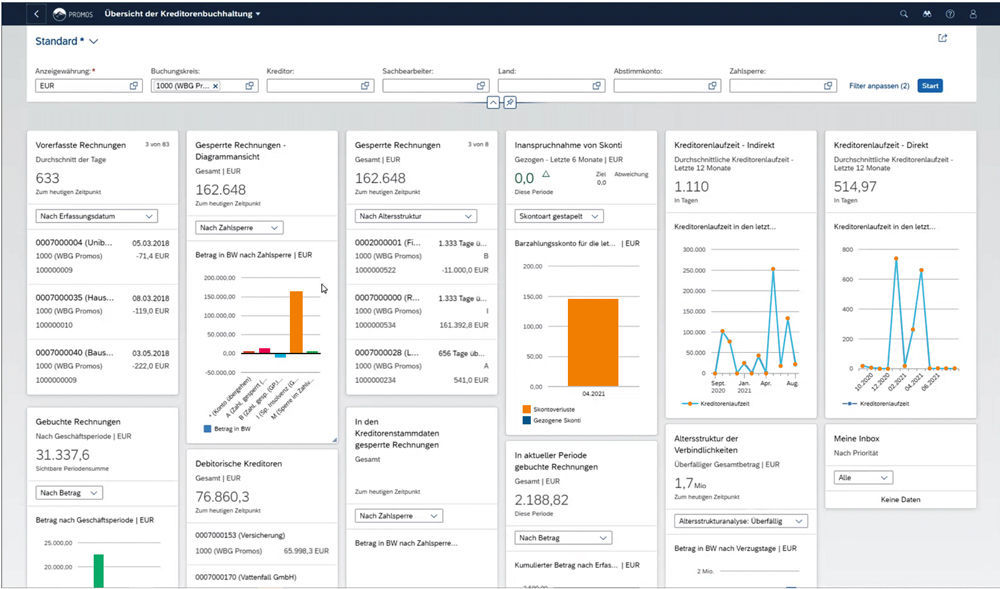Open the Skontoart gestapelt dropdown
The height and width of the screenshot is (589, 1000).
point(559,216)
